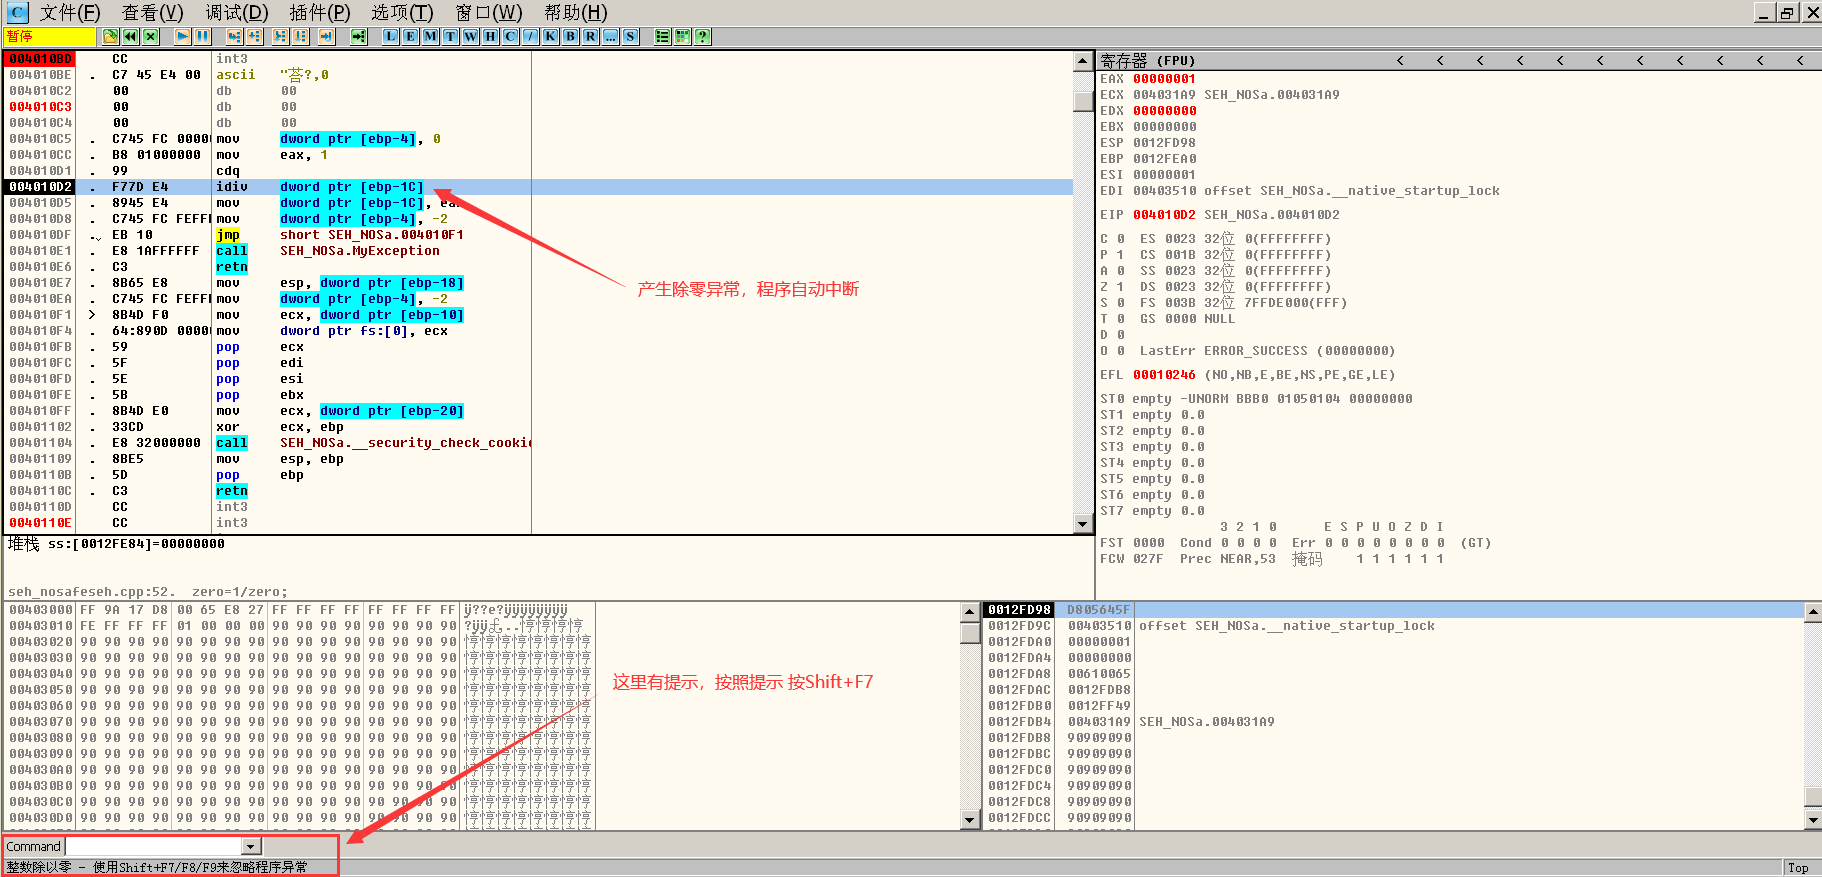The image size is (1822, 877).
Task: Show Call stack via K icon
Action: (550, 37)
